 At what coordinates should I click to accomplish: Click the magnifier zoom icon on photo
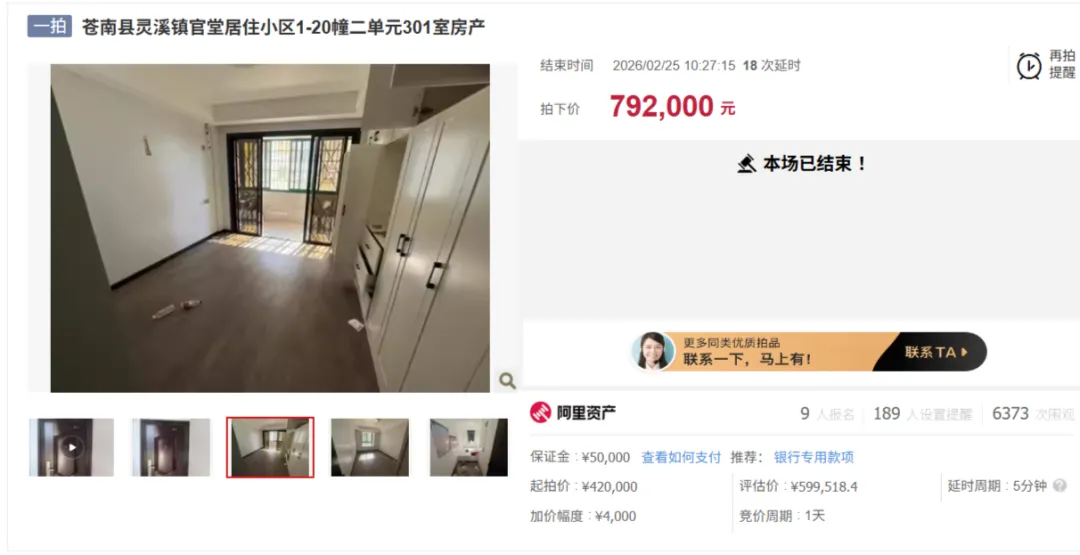[507, 380]
